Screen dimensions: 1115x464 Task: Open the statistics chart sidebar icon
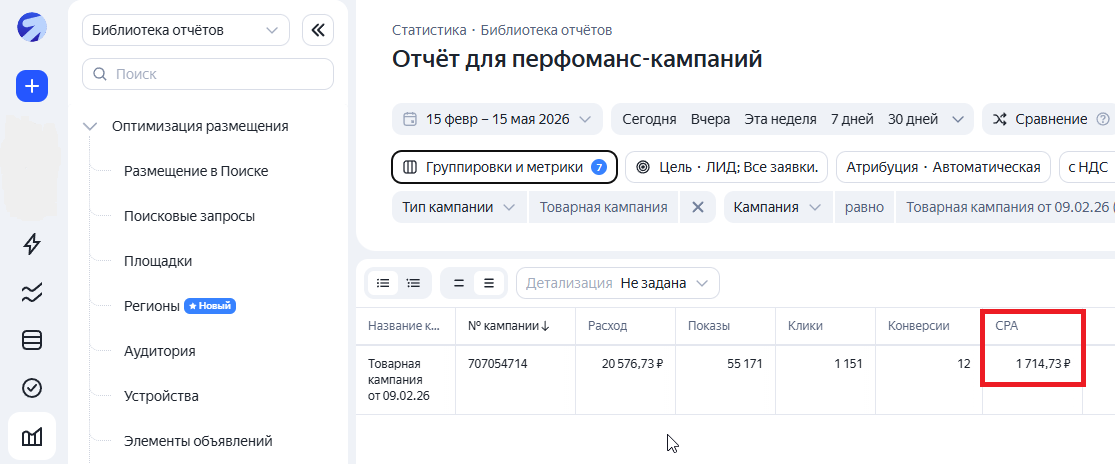pos(32,436)
